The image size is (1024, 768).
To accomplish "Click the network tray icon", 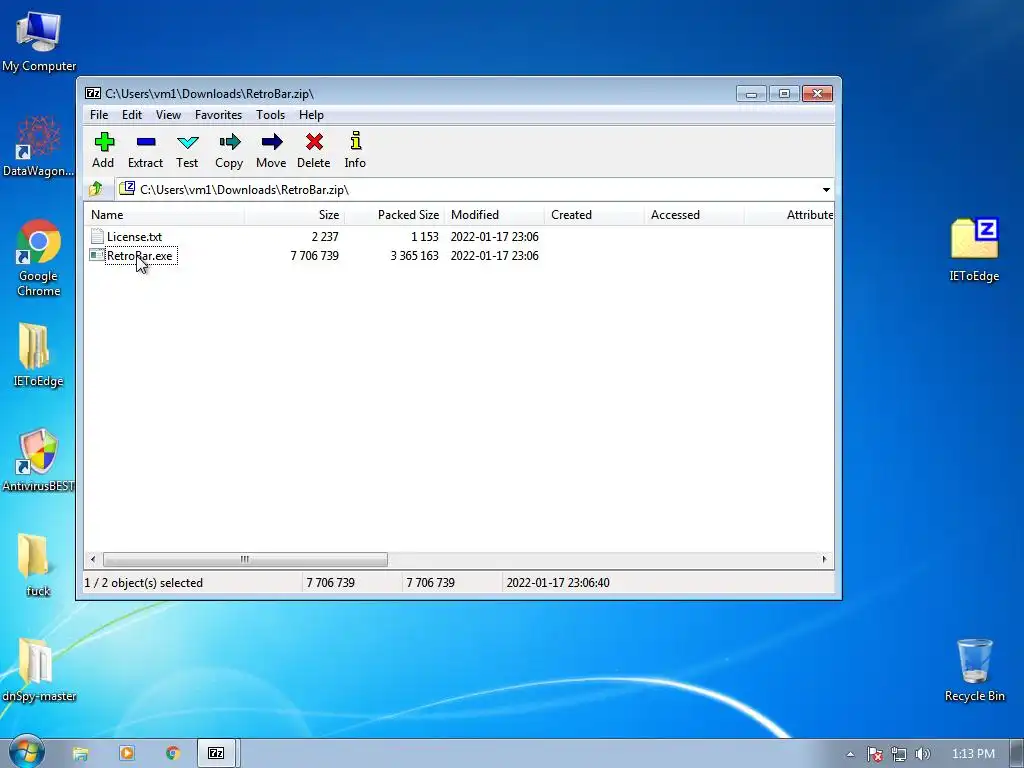I will point(899,754).
